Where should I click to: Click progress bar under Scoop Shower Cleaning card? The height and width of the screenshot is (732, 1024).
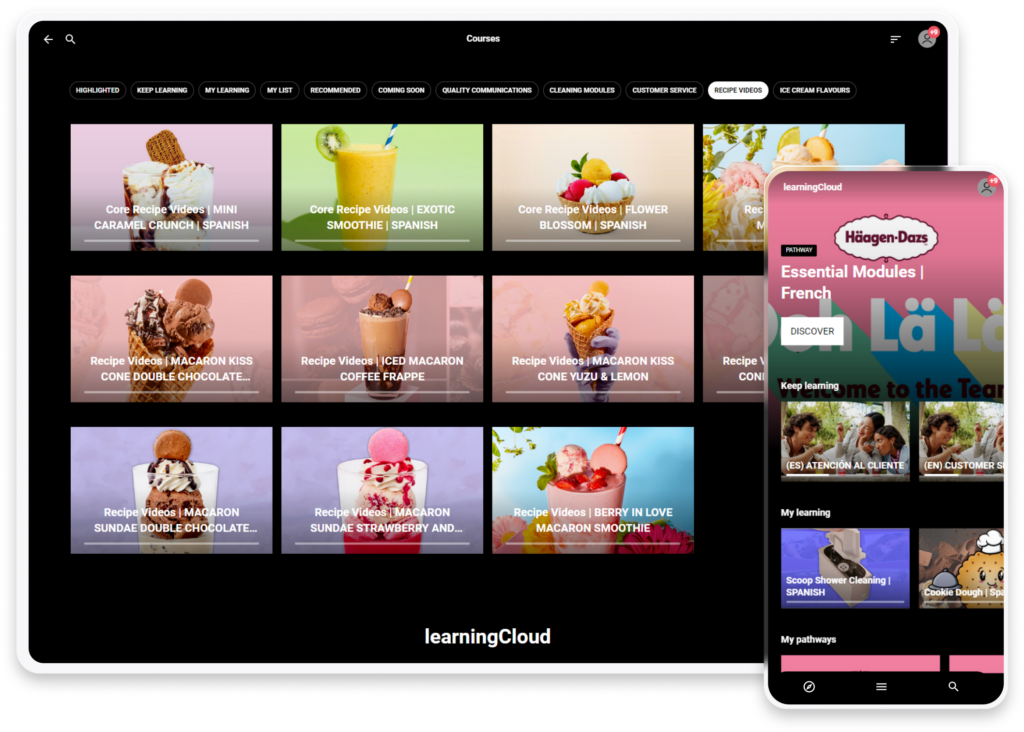click(845, 601)
